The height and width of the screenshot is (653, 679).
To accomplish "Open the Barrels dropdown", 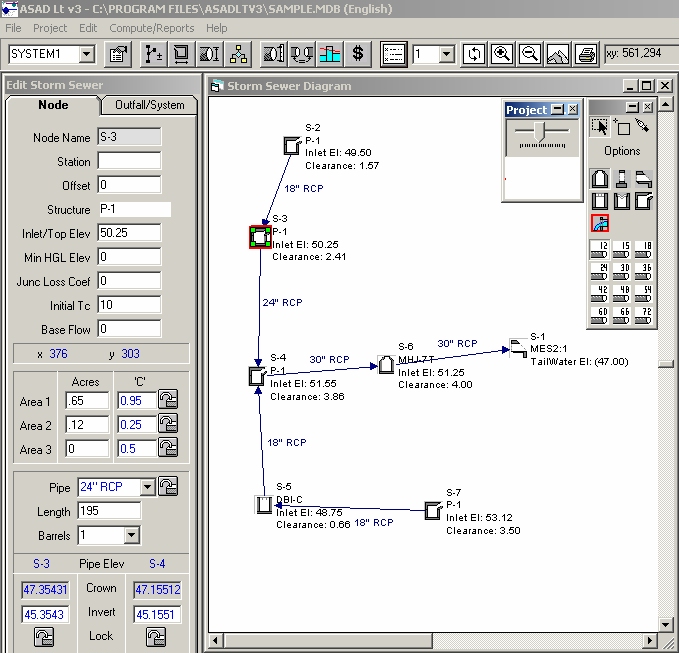I will click(x=131, y=535).
